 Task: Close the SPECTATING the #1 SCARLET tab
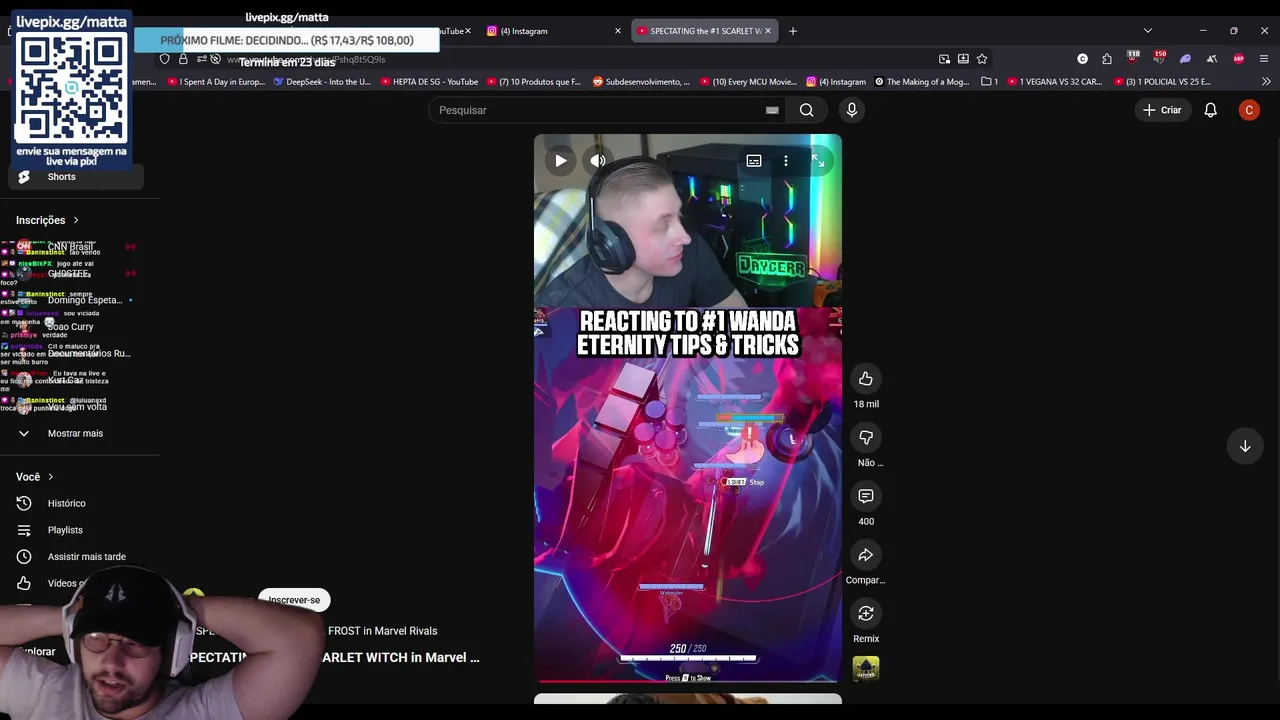tap(768, 31)
